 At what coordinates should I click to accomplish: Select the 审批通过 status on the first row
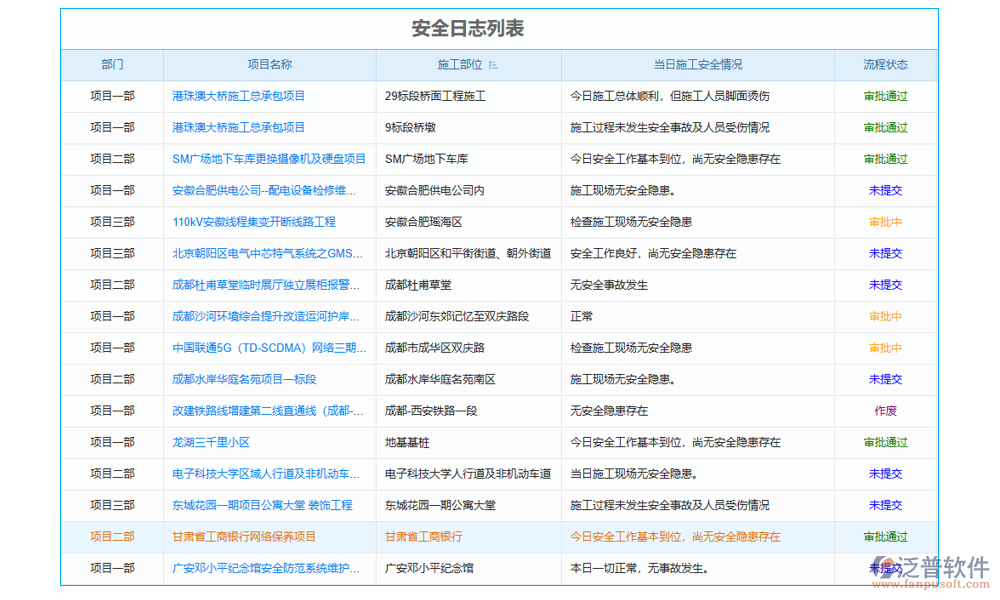point(885,96)
